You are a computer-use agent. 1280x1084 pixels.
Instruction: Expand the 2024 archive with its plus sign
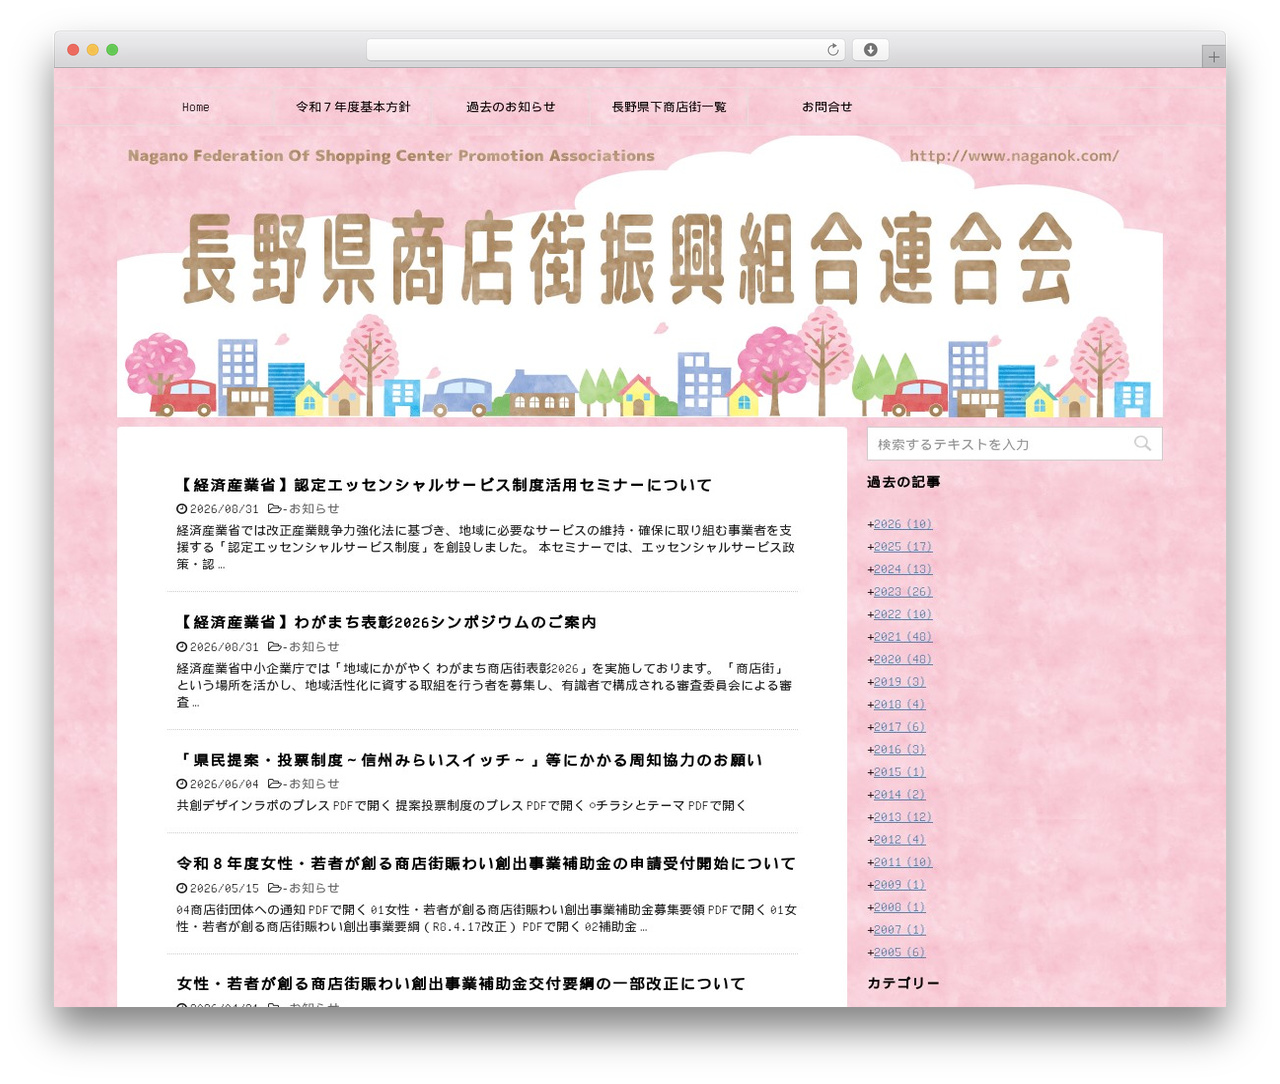click(870, 569)
